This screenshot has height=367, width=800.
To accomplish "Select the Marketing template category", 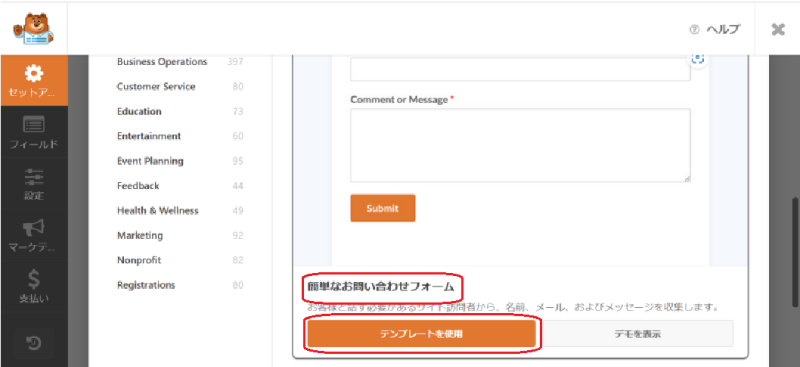I will coord(140,235).
